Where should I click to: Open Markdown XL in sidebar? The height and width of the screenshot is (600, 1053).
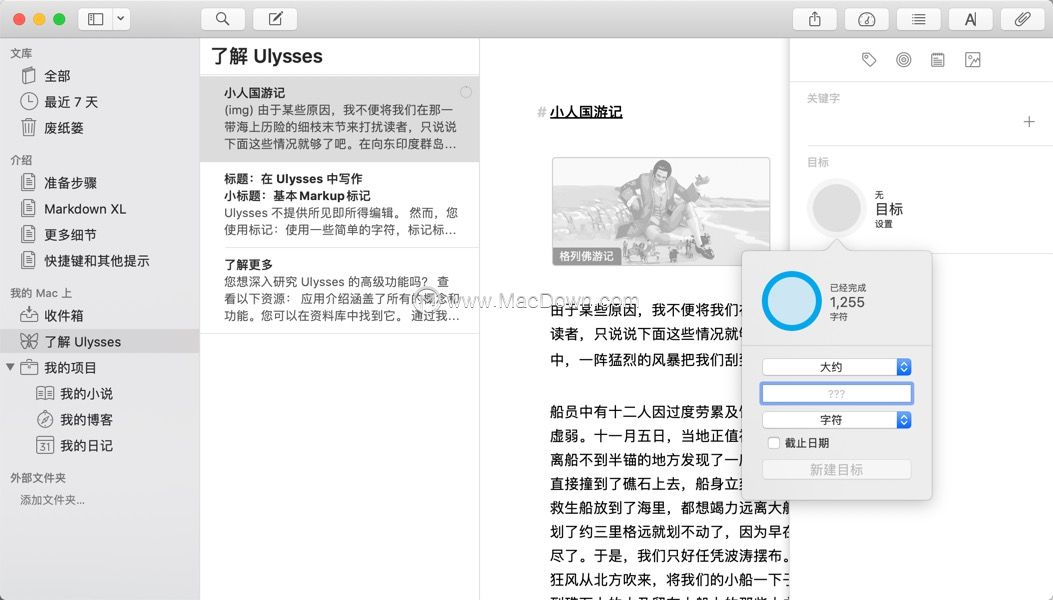click(99, 209)
